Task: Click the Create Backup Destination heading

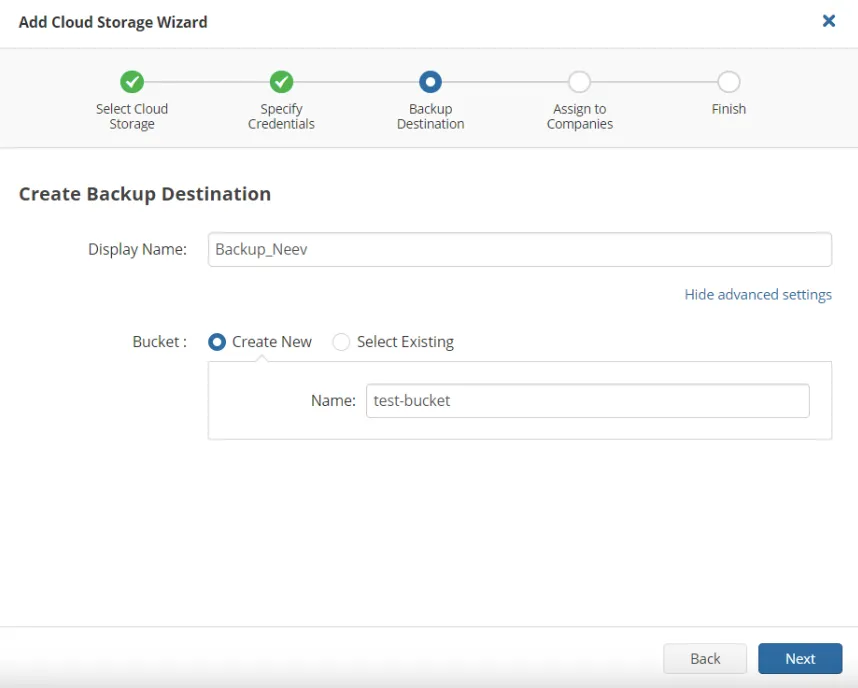Action: coord(145,194)
